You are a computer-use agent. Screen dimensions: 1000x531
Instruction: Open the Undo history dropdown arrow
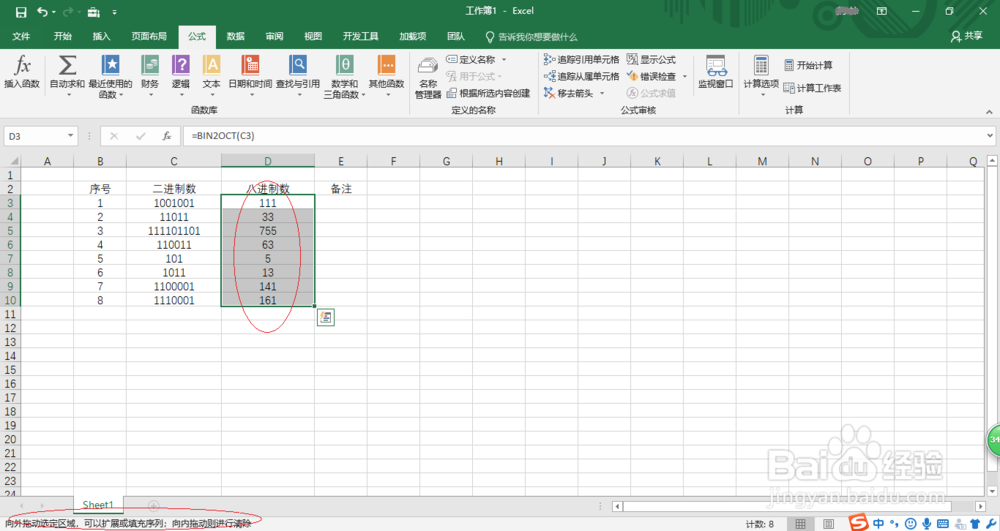click(x=54, y=12)
